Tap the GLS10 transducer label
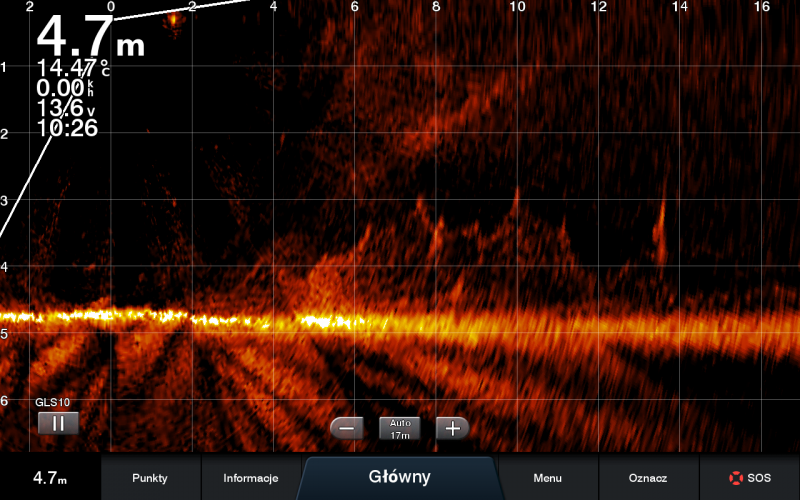Image resolution: width=800 pixels, height=500 pixels. 52,402
